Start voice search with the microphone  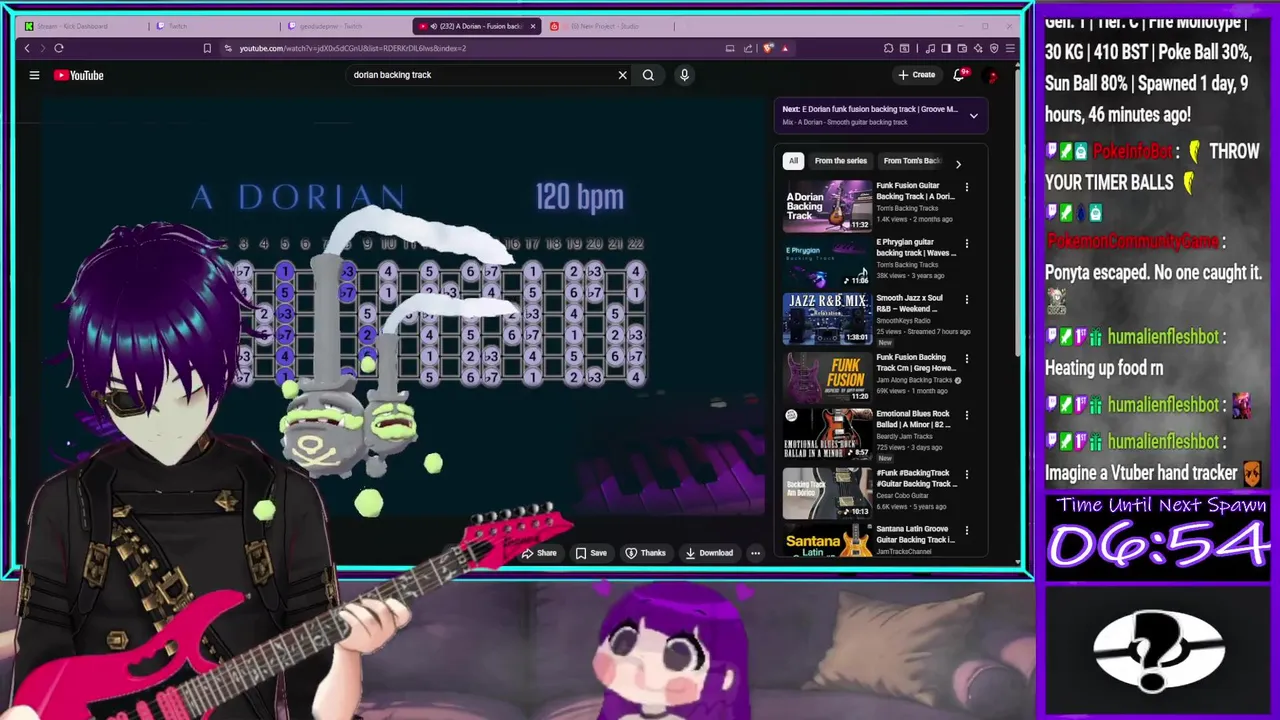[x=684, y=75]
